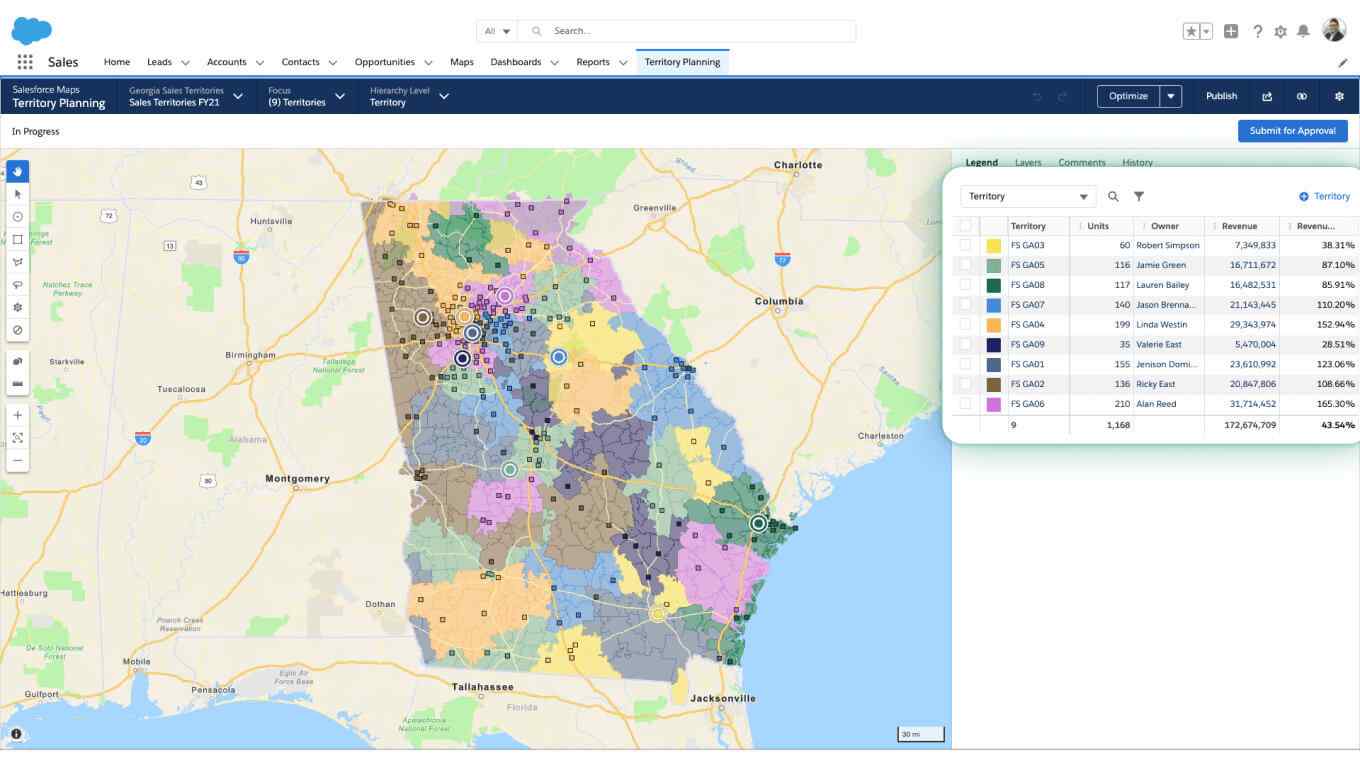The width and height of the screenshot is (1360, 765).
Task: Expand the Hierarchy Level dropdown
Action: click(444, 96)
